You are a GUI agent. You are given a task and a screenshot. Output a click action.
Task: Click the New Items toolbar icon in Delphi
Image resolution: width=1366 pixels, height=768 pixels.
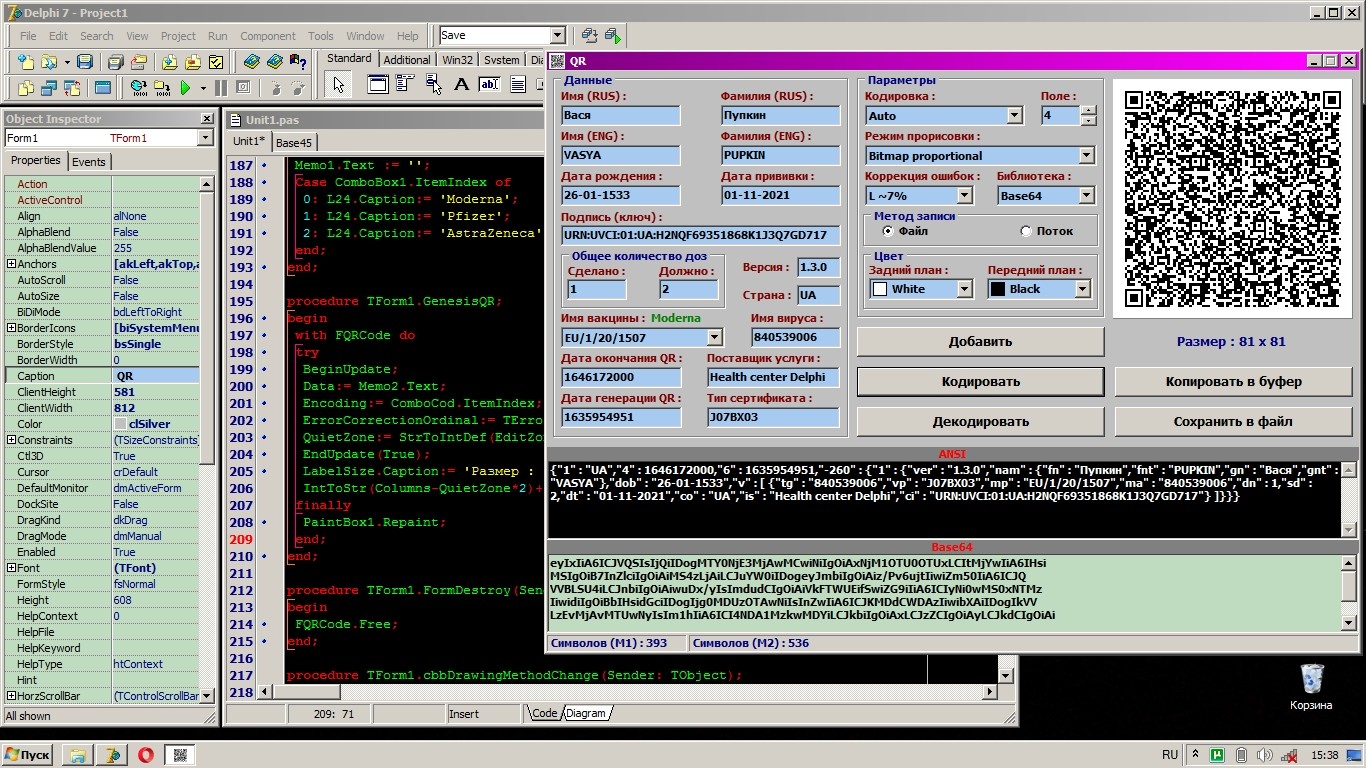click(x=24, y=62)
